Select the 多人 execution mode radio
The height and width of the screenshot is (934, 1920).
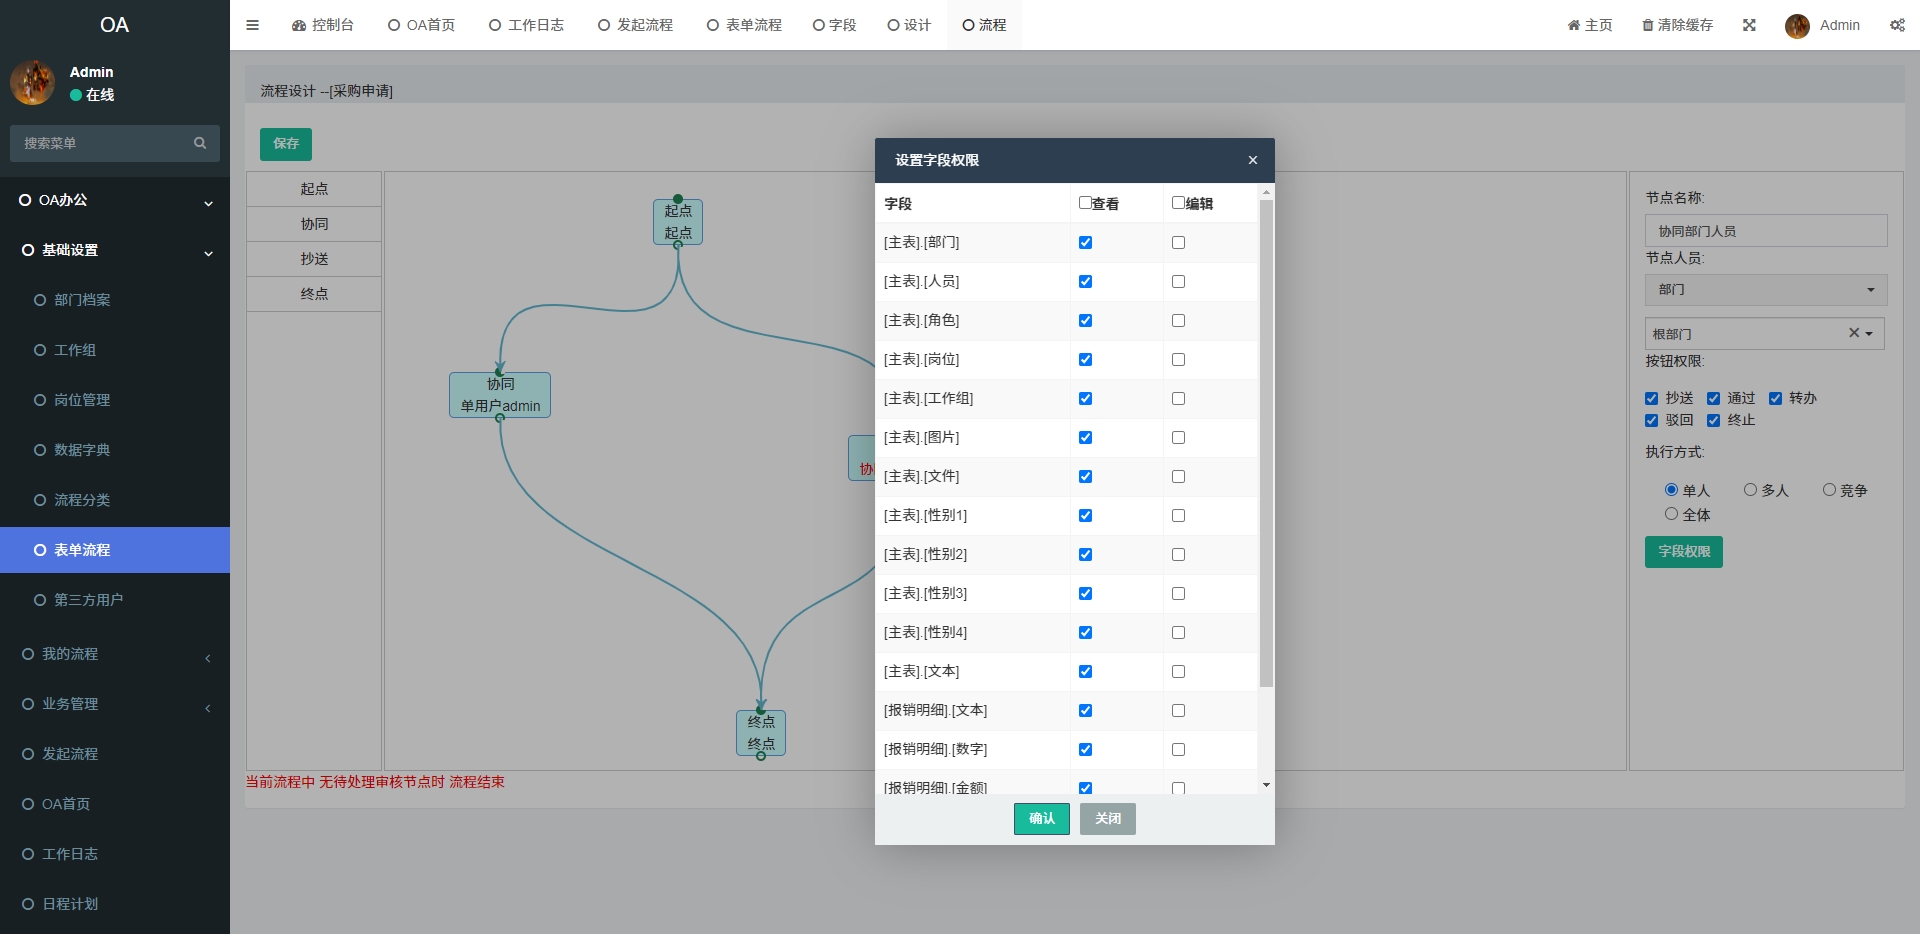pos(1750,490)
